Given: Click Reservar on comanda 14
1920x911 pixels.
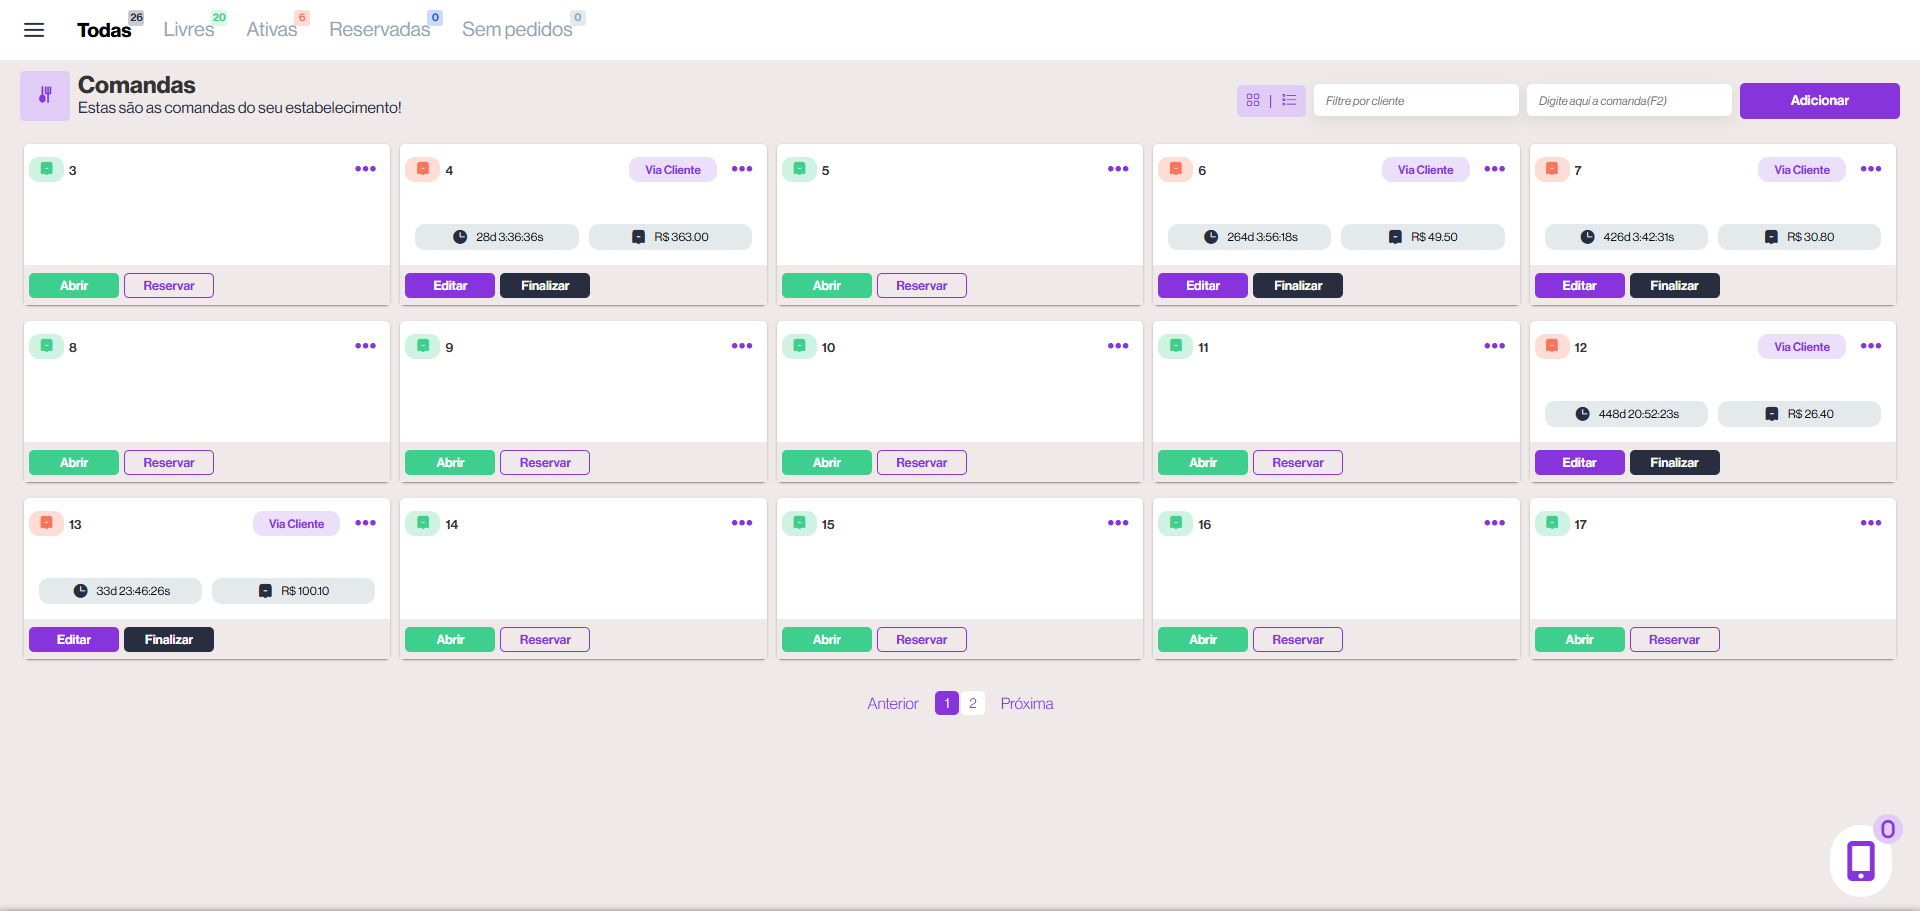Looking at the screenshot, I should 545,640.
